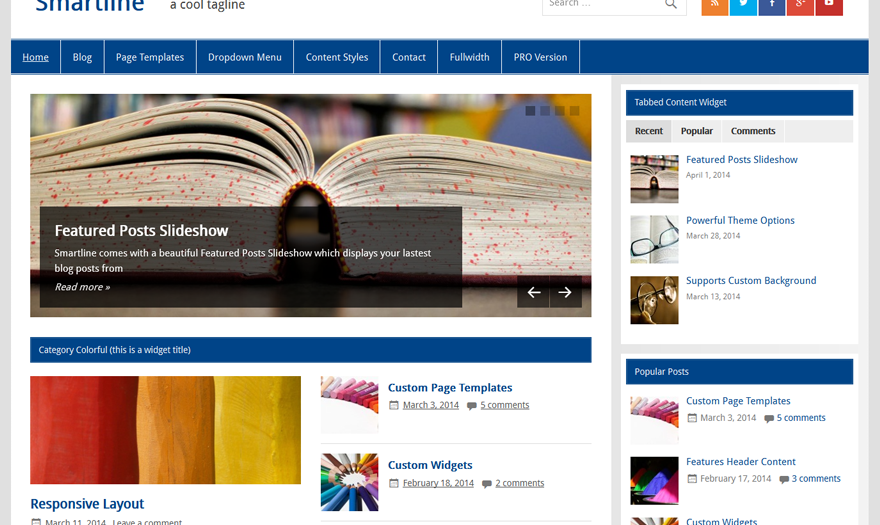
Task: Open the Blog menu item
Action: 82,57
